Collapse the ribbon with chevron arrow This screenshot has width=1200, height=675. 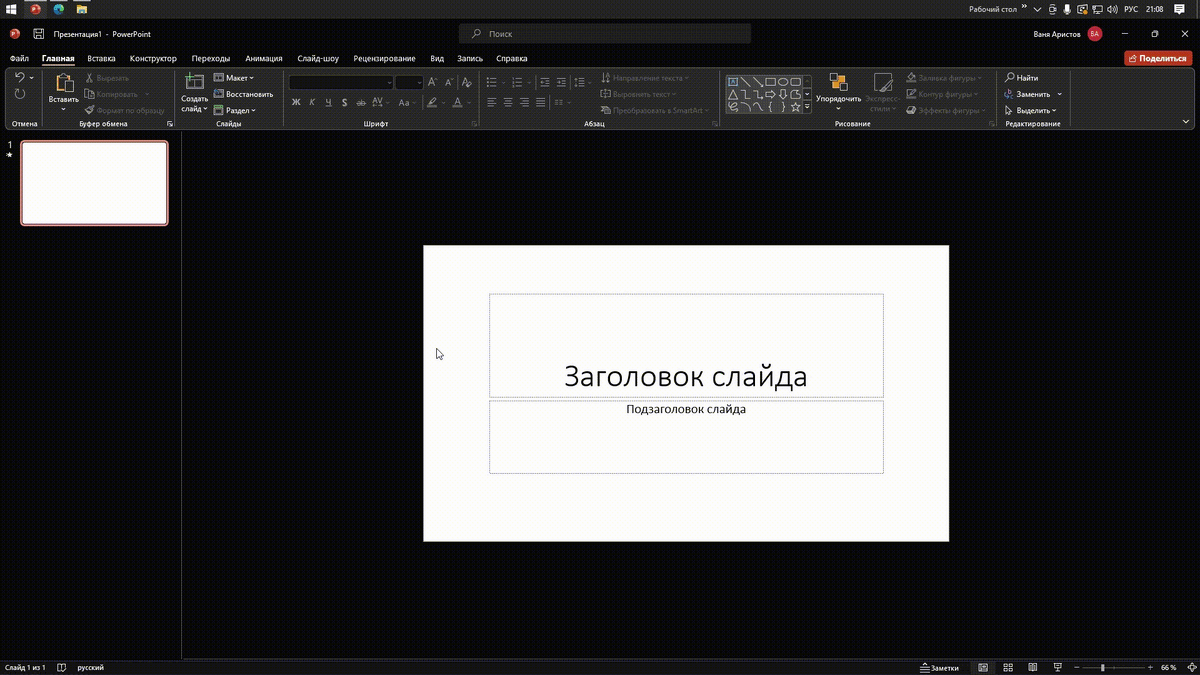click(1186, 124)
